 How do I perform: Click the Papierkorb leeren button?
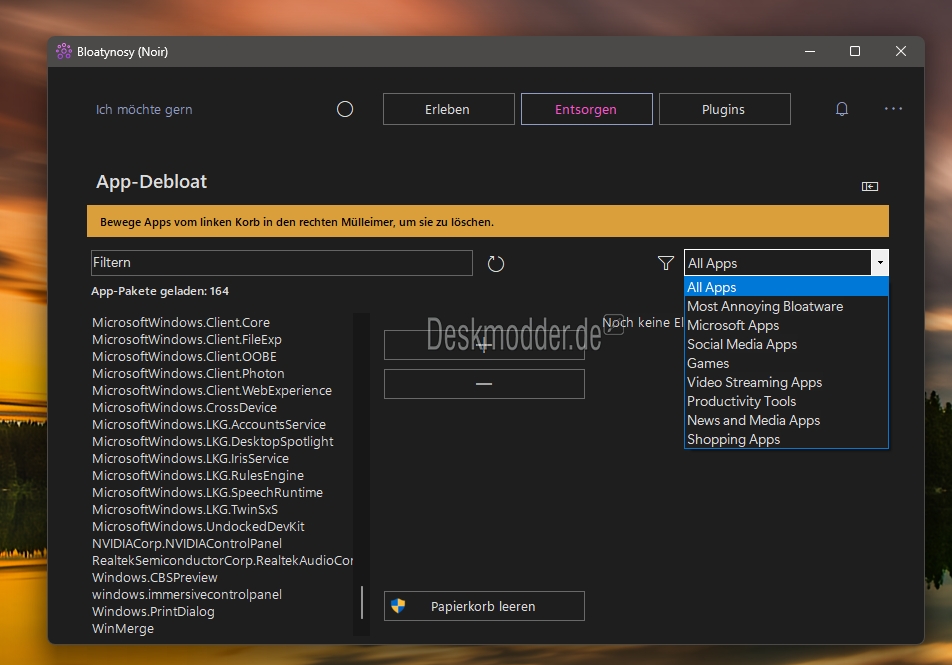tap(484, 606)
